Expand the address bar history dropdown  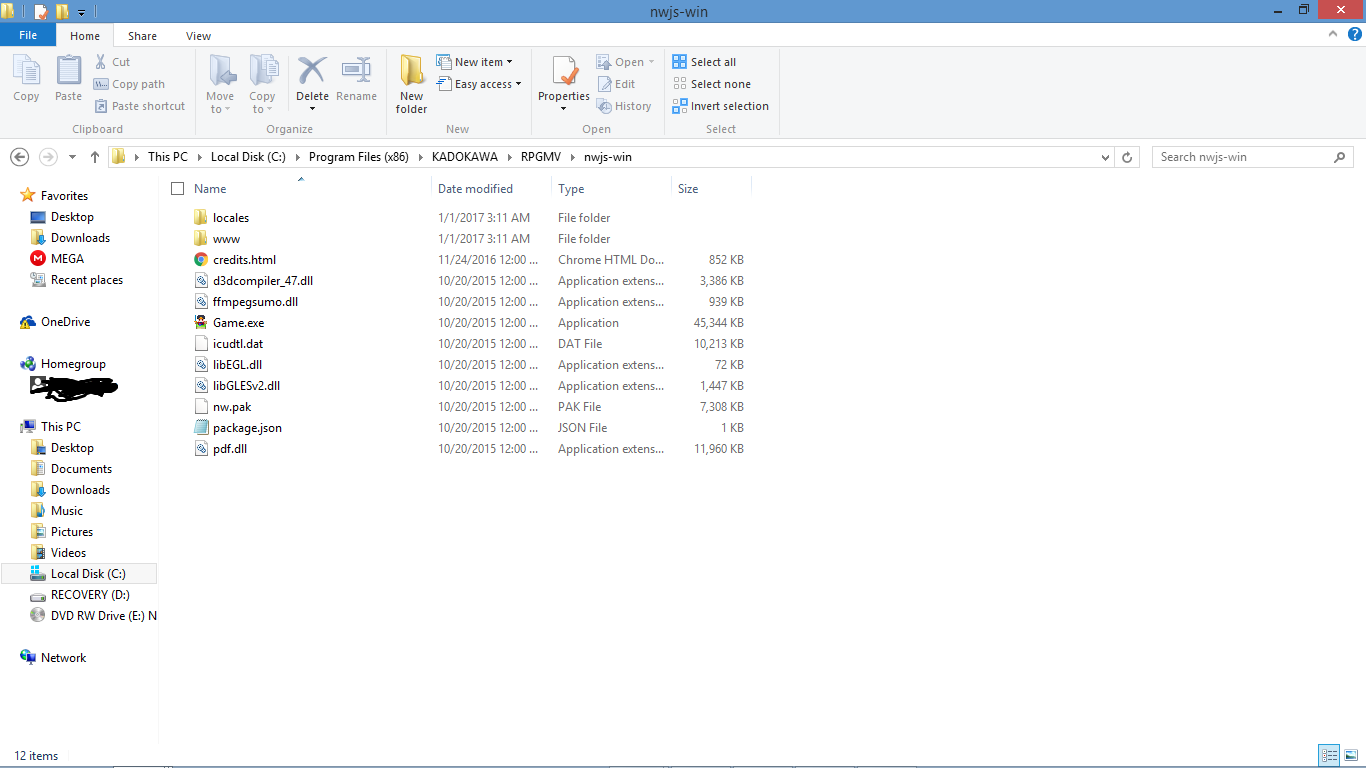tap(1105, 157)
